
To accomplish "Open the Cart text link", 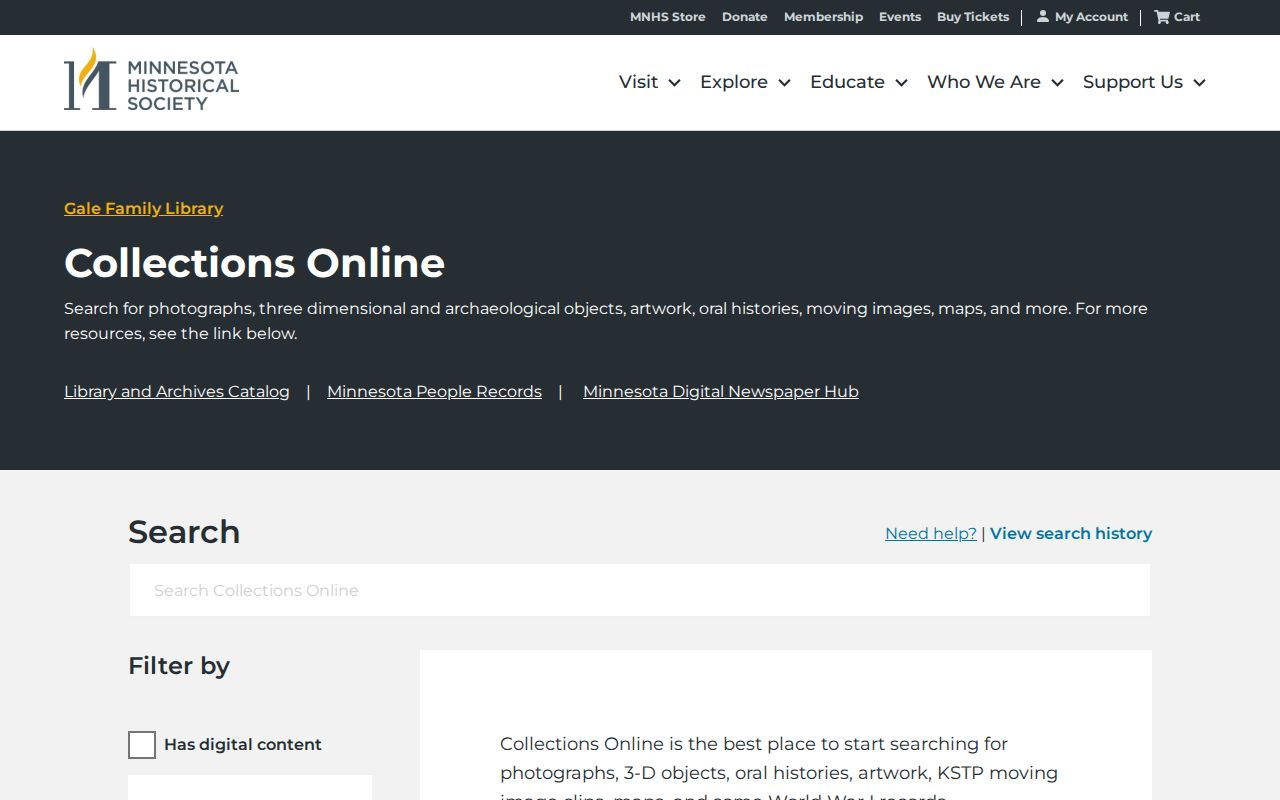I will [1187, 17].
